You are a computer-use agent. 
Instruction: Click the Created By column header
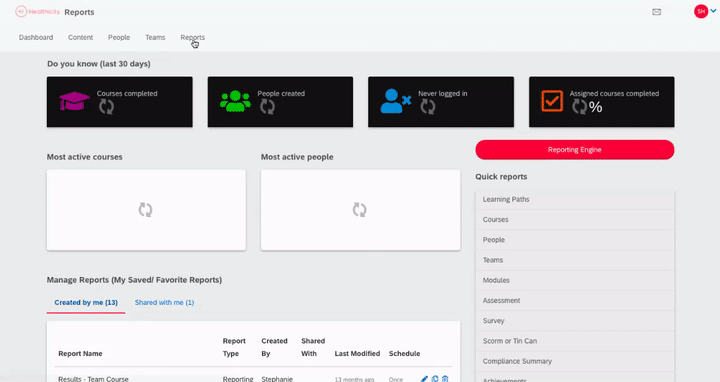tap(274, 347)
